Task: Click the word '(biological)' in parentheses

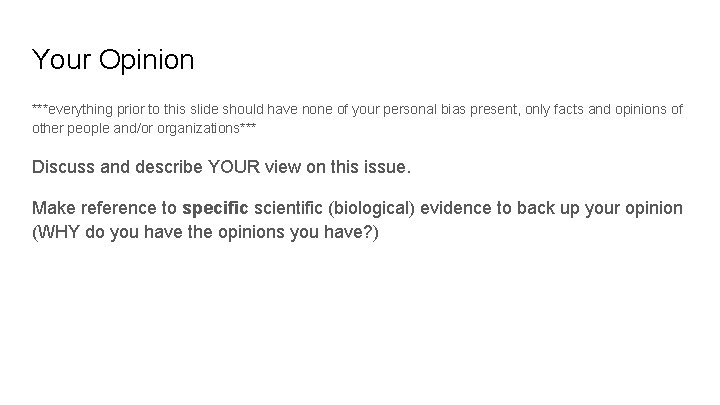Action: 371,208
